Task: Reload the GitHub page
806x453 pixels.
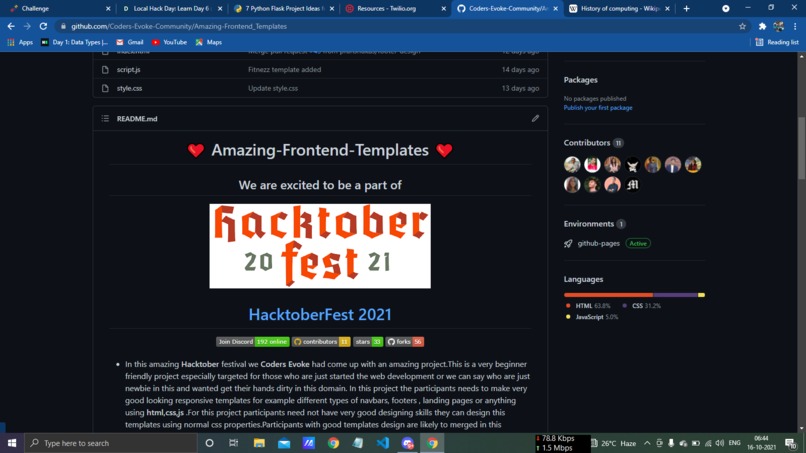Action: (43, 26)
